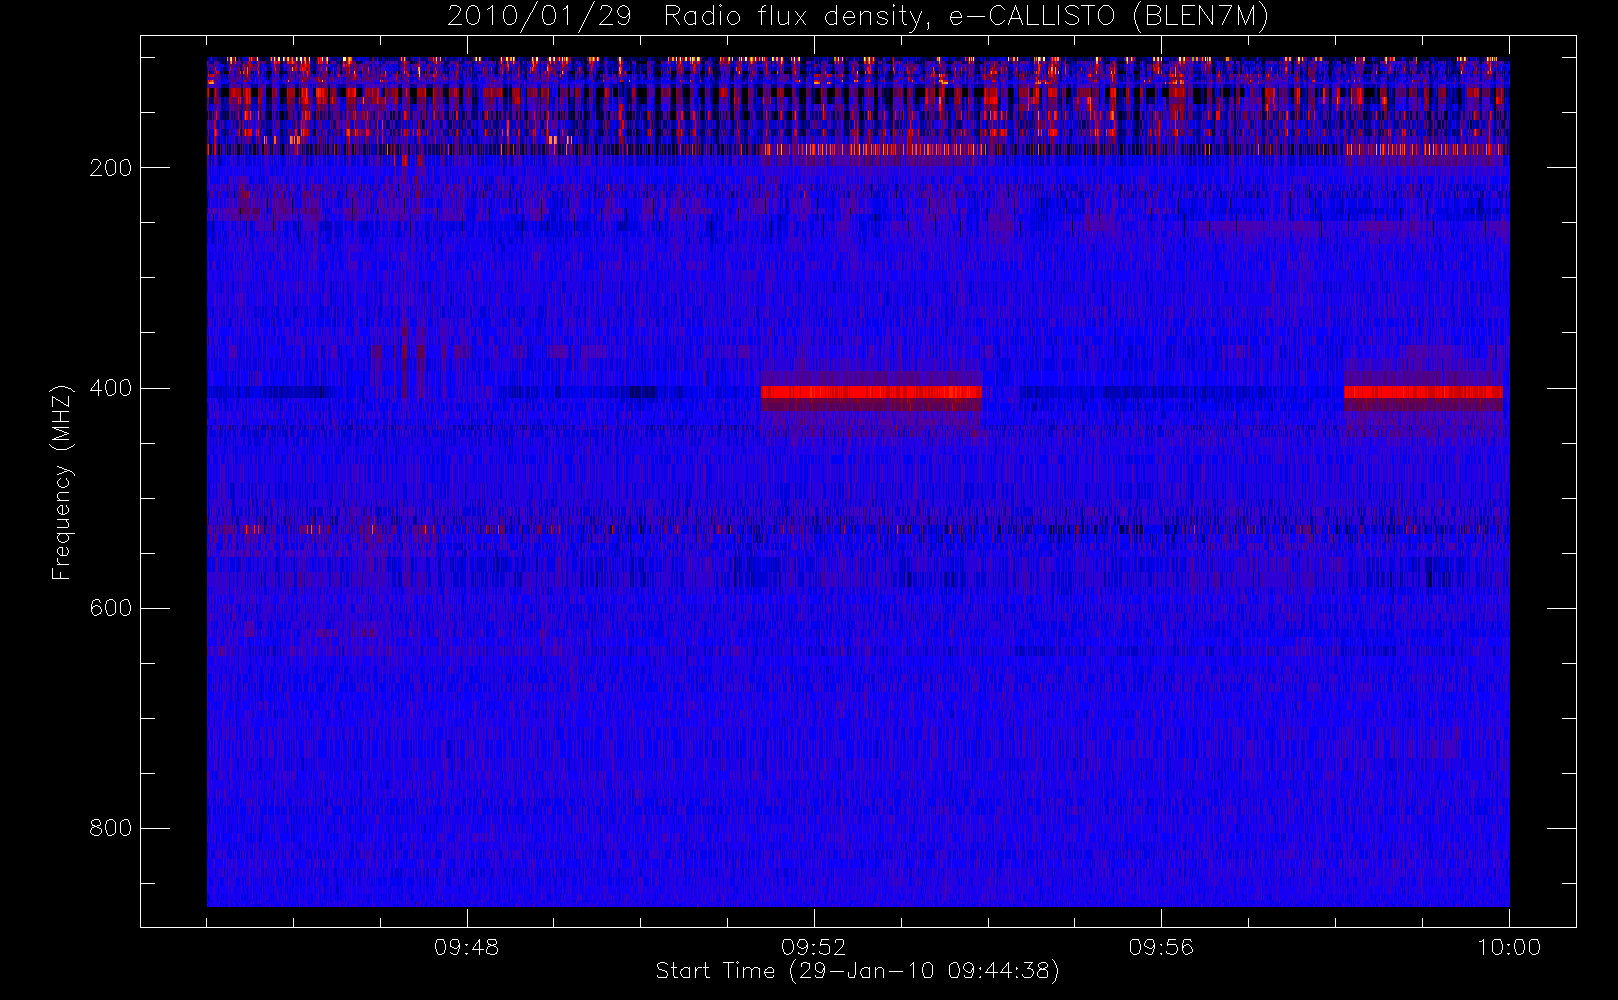Click the red burst at 400 MHz near 09:59
Screen dimensions: 1618x1000
(1423, 392)
